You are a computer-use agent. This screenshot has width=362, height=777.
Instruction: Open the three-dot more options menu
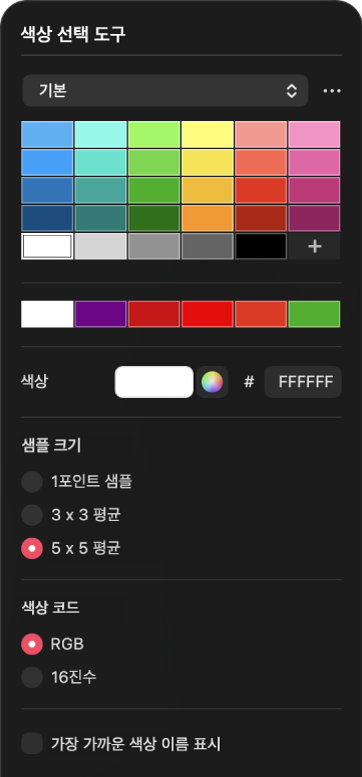tap(332, 91)
